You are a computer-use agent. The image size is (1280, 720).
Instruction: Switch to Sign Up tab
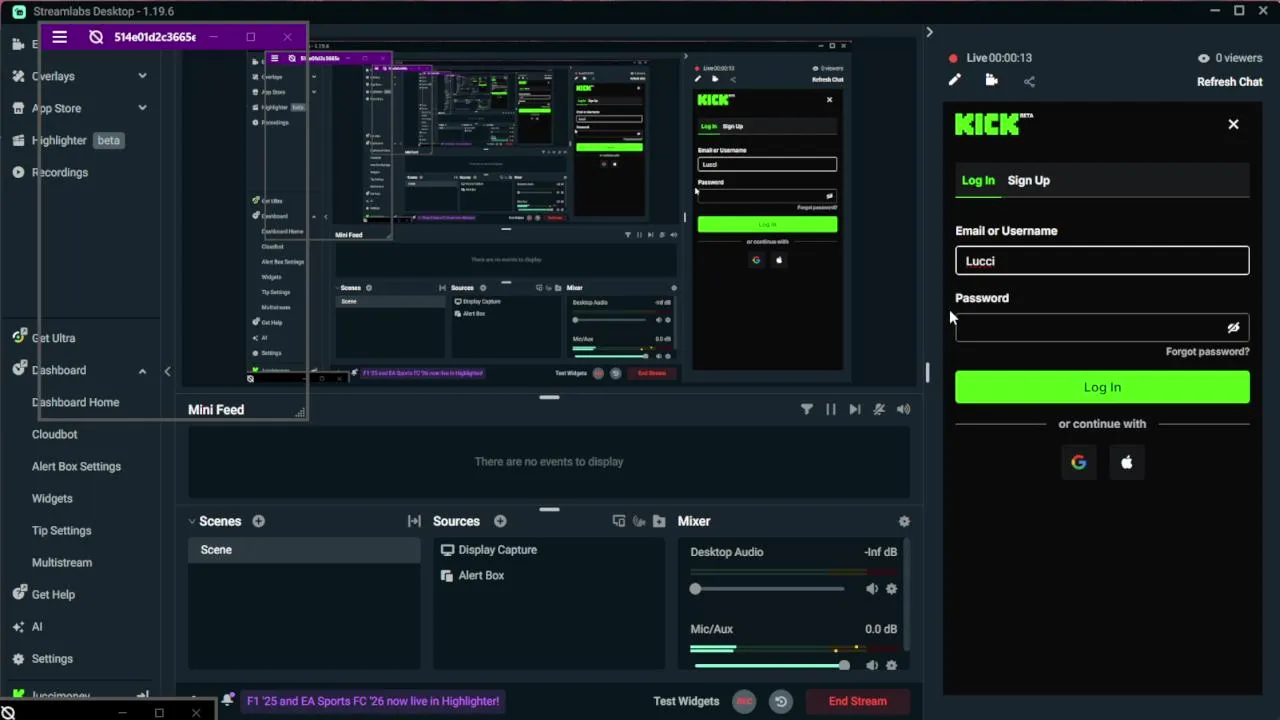coord(1028,180)
